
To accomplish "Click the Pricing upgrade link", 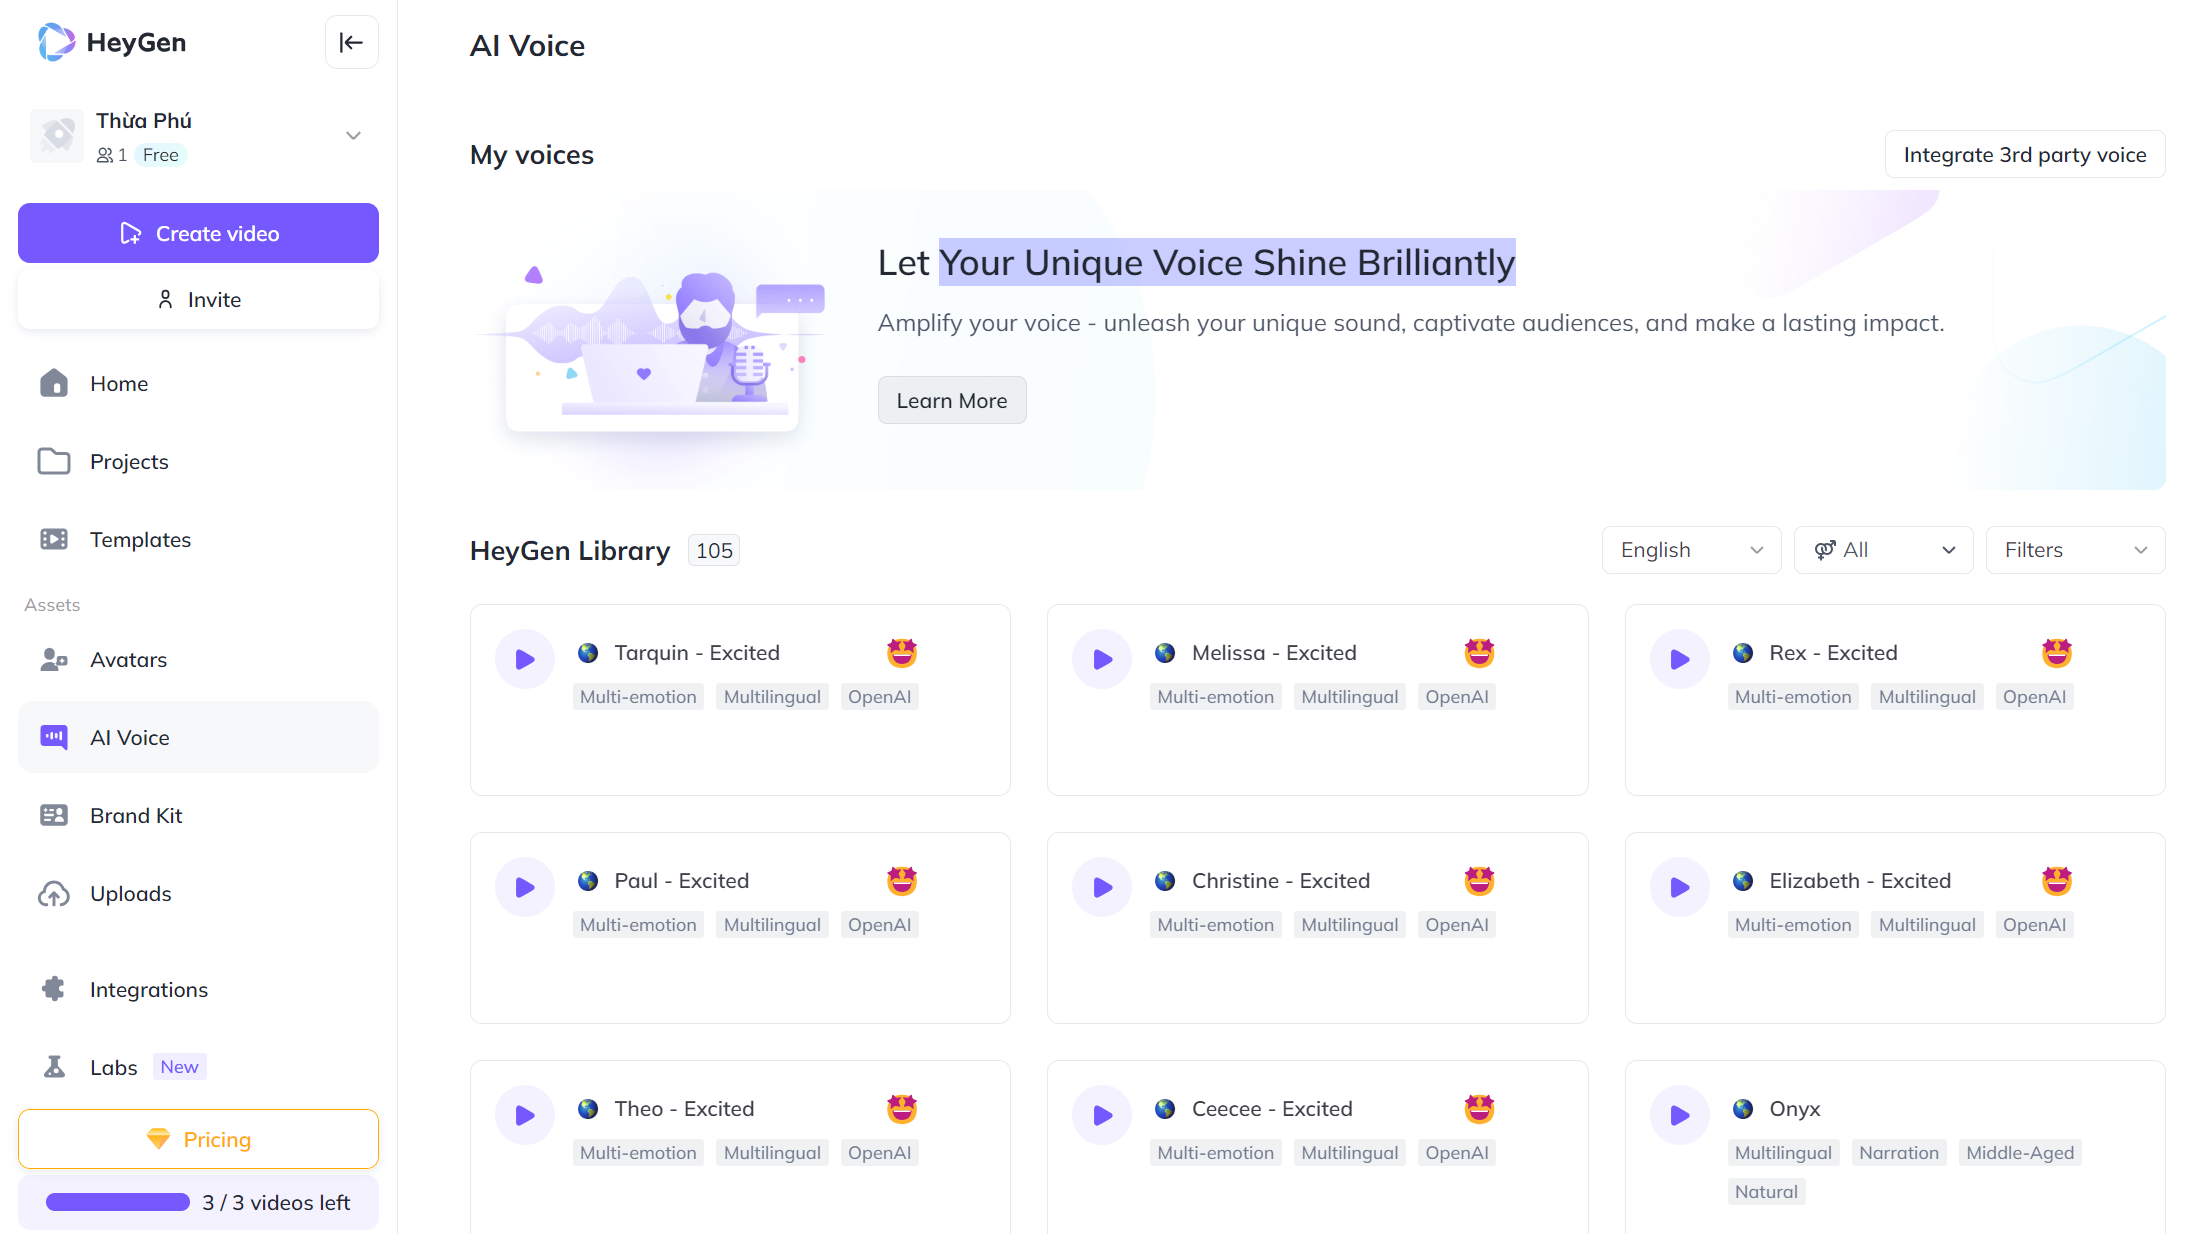I will (198, 1140).
